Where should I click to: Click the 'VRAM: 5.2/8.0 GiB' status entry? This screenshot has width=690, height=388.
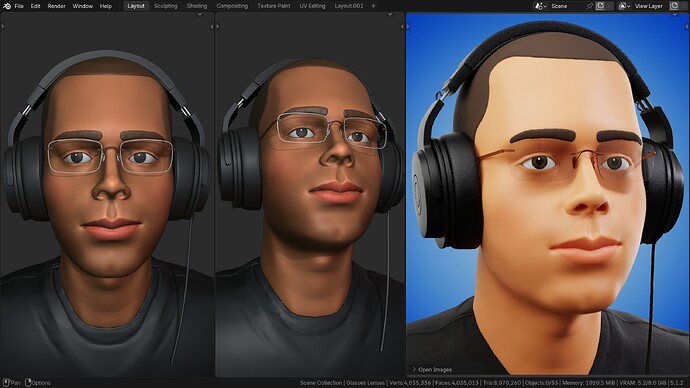642,383
